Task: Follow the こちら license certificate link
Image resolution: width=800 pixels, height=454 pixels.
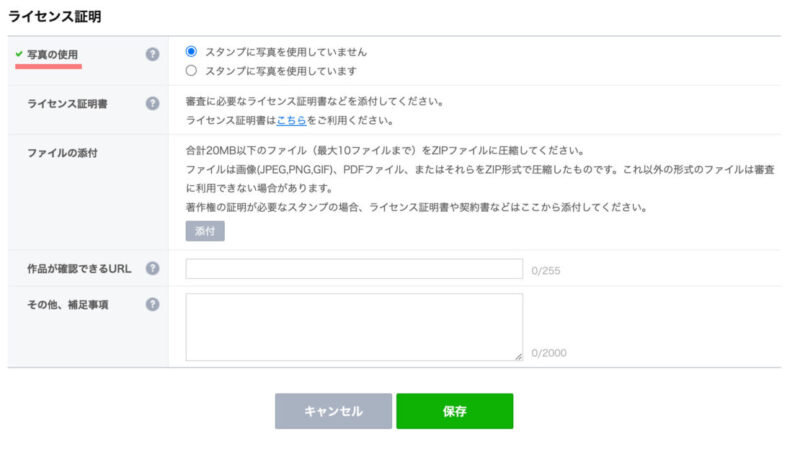Action: (291, 120)
